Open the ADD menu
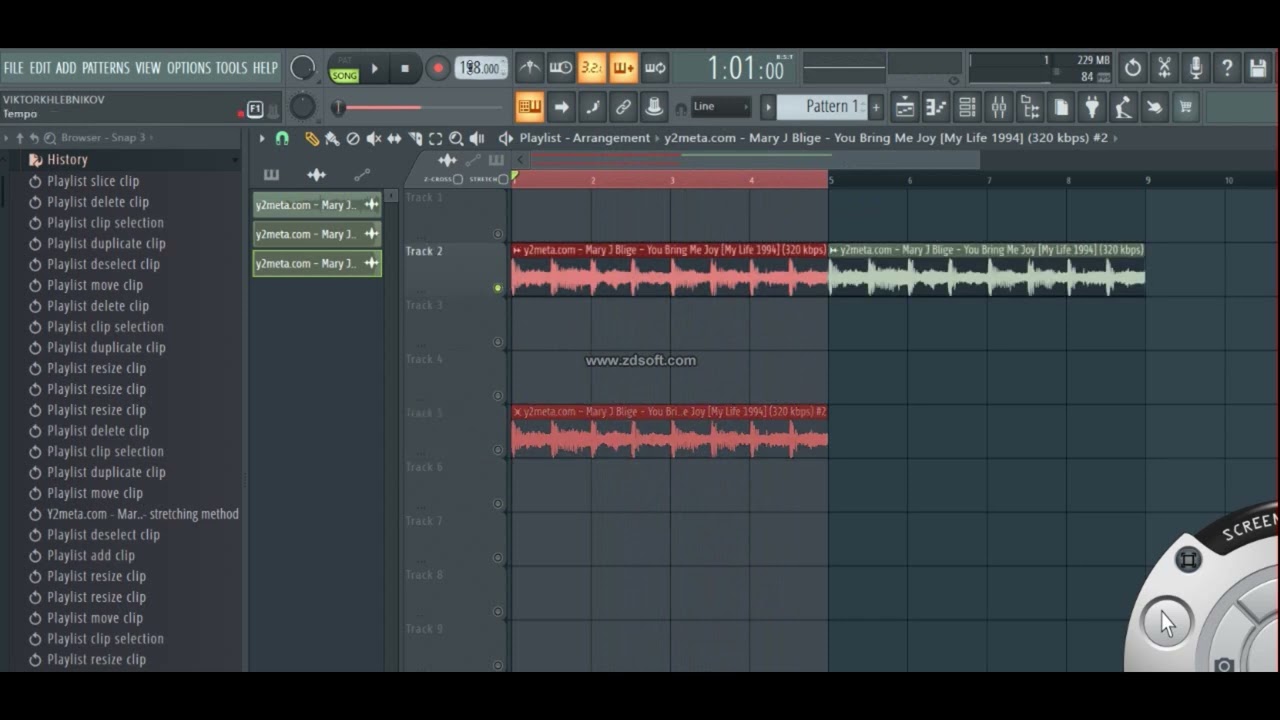1280x720 pixels. click(x=66, y=68)
